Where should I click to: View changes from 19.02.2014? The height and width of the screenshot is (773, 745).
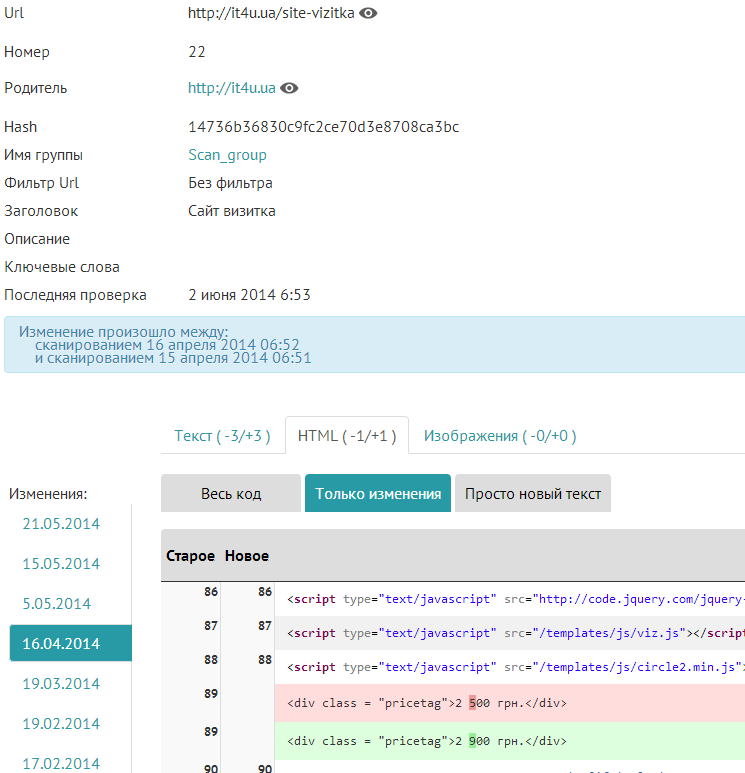point(62,724)
